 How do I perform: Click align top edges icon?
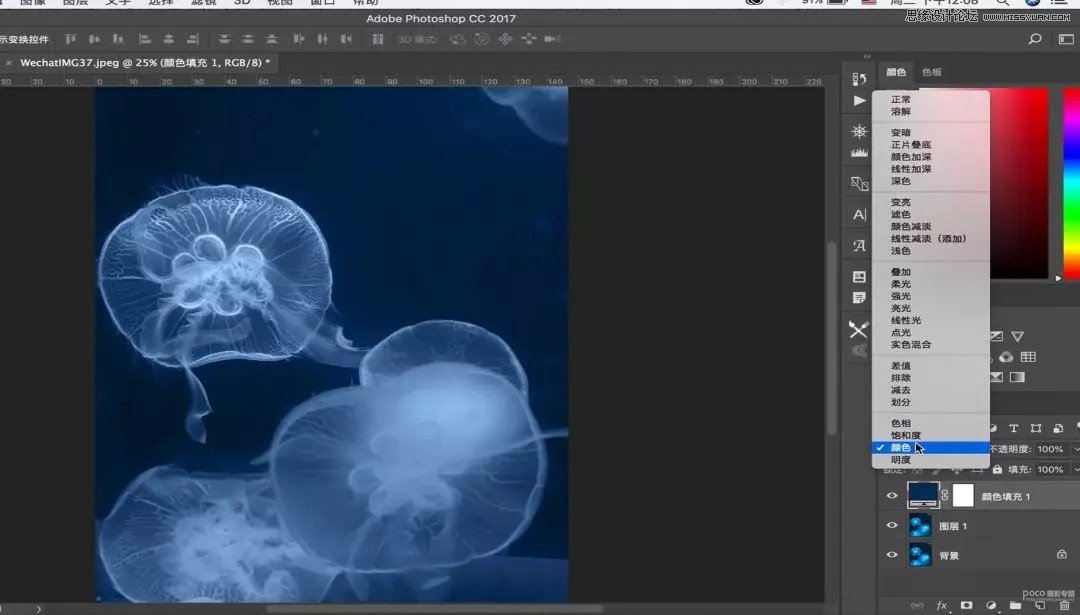tap(70, 39)
